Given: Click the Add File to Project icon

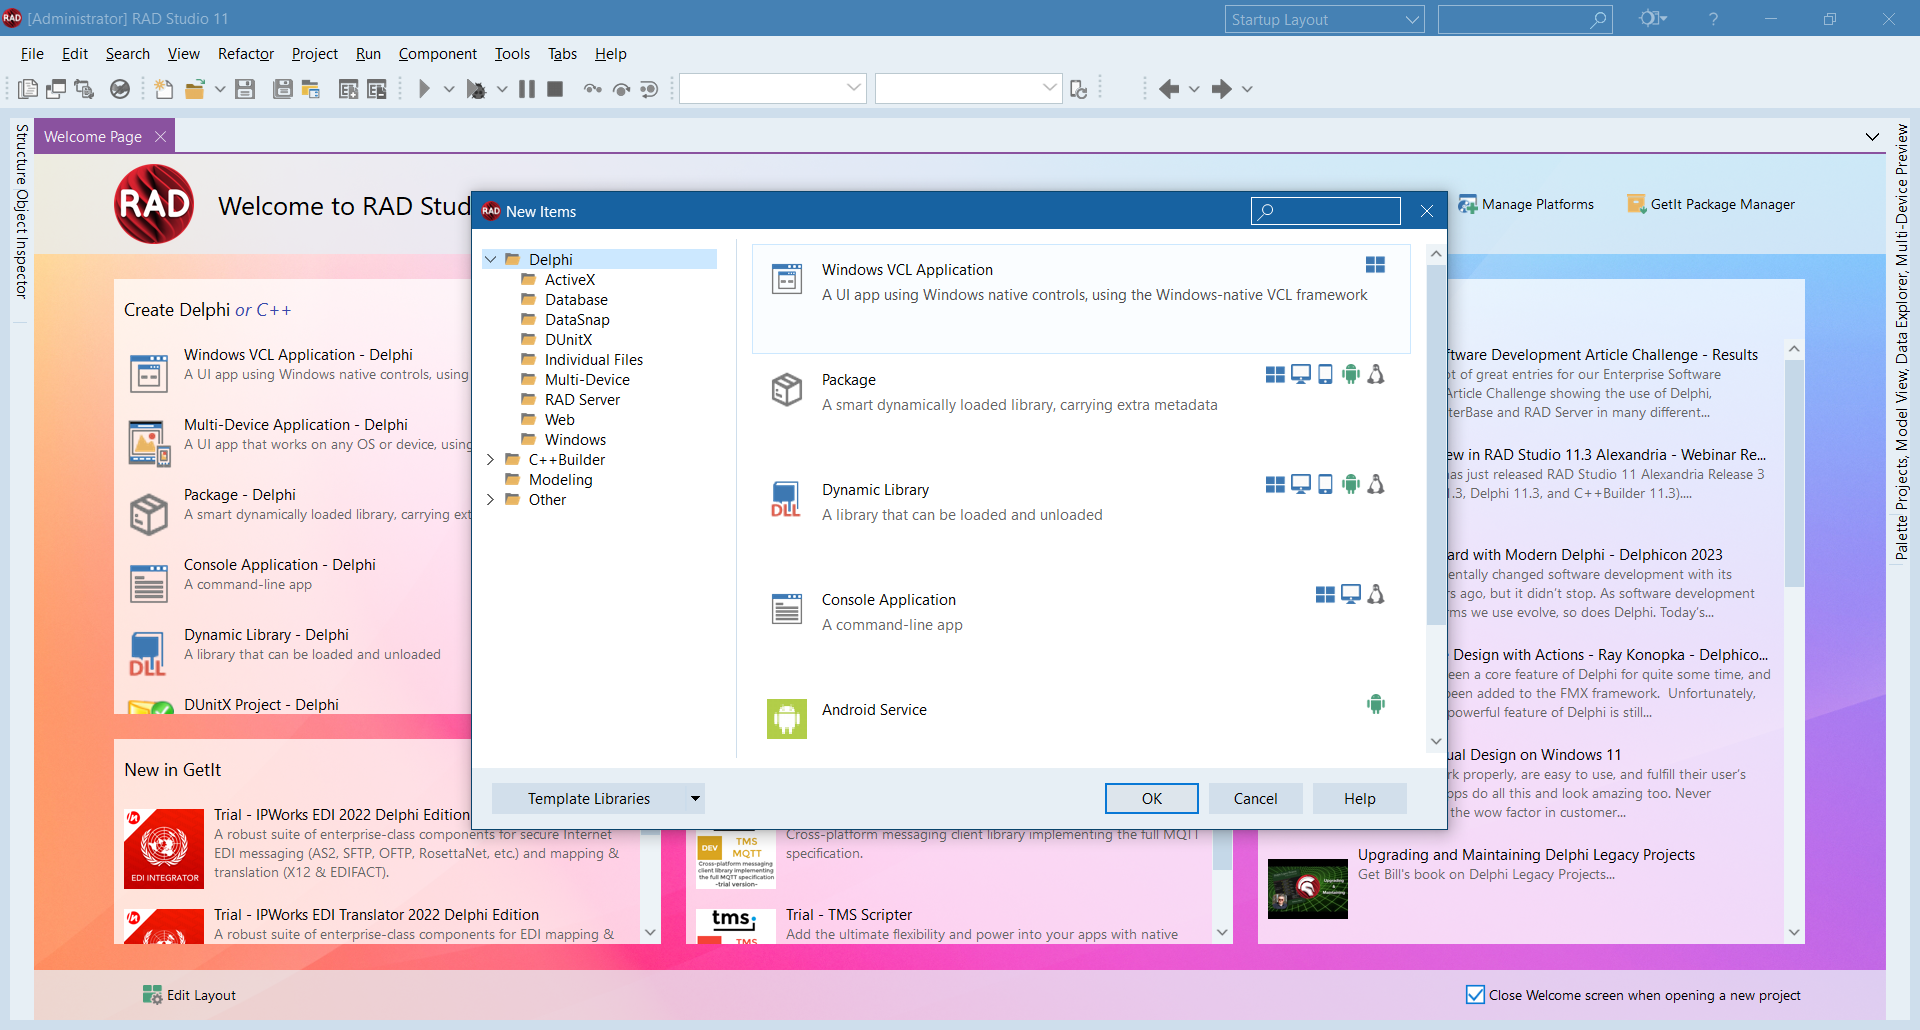Looking at the screenshot, I should (348, 89).
